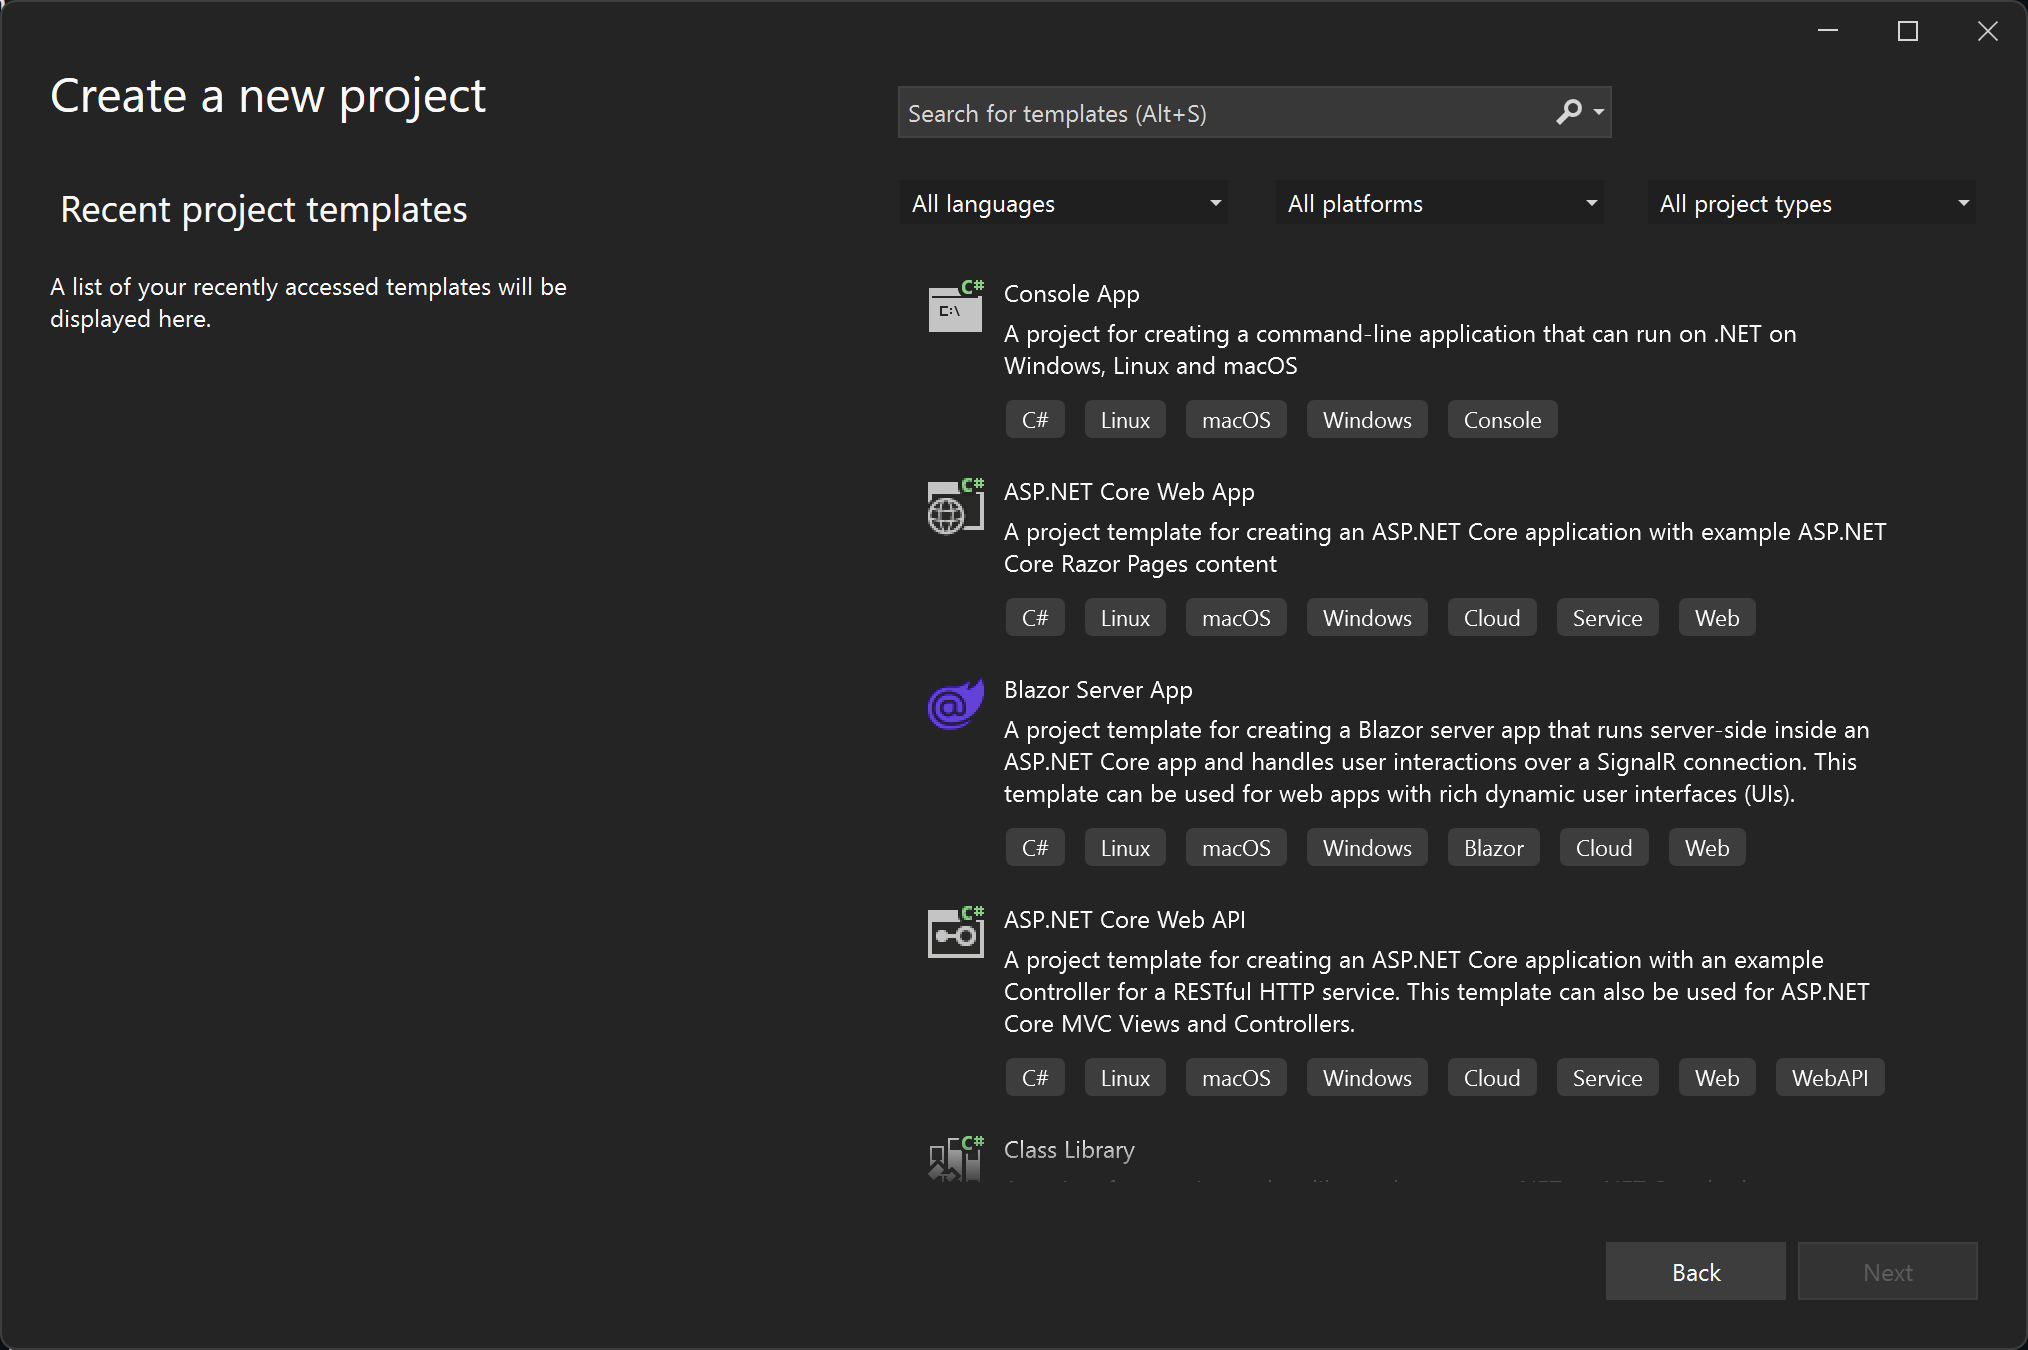Viewport: 2028px width, 1350px height.
Task: Select the ASP.NET Core Web API title
Action: tap(1124, 920)
